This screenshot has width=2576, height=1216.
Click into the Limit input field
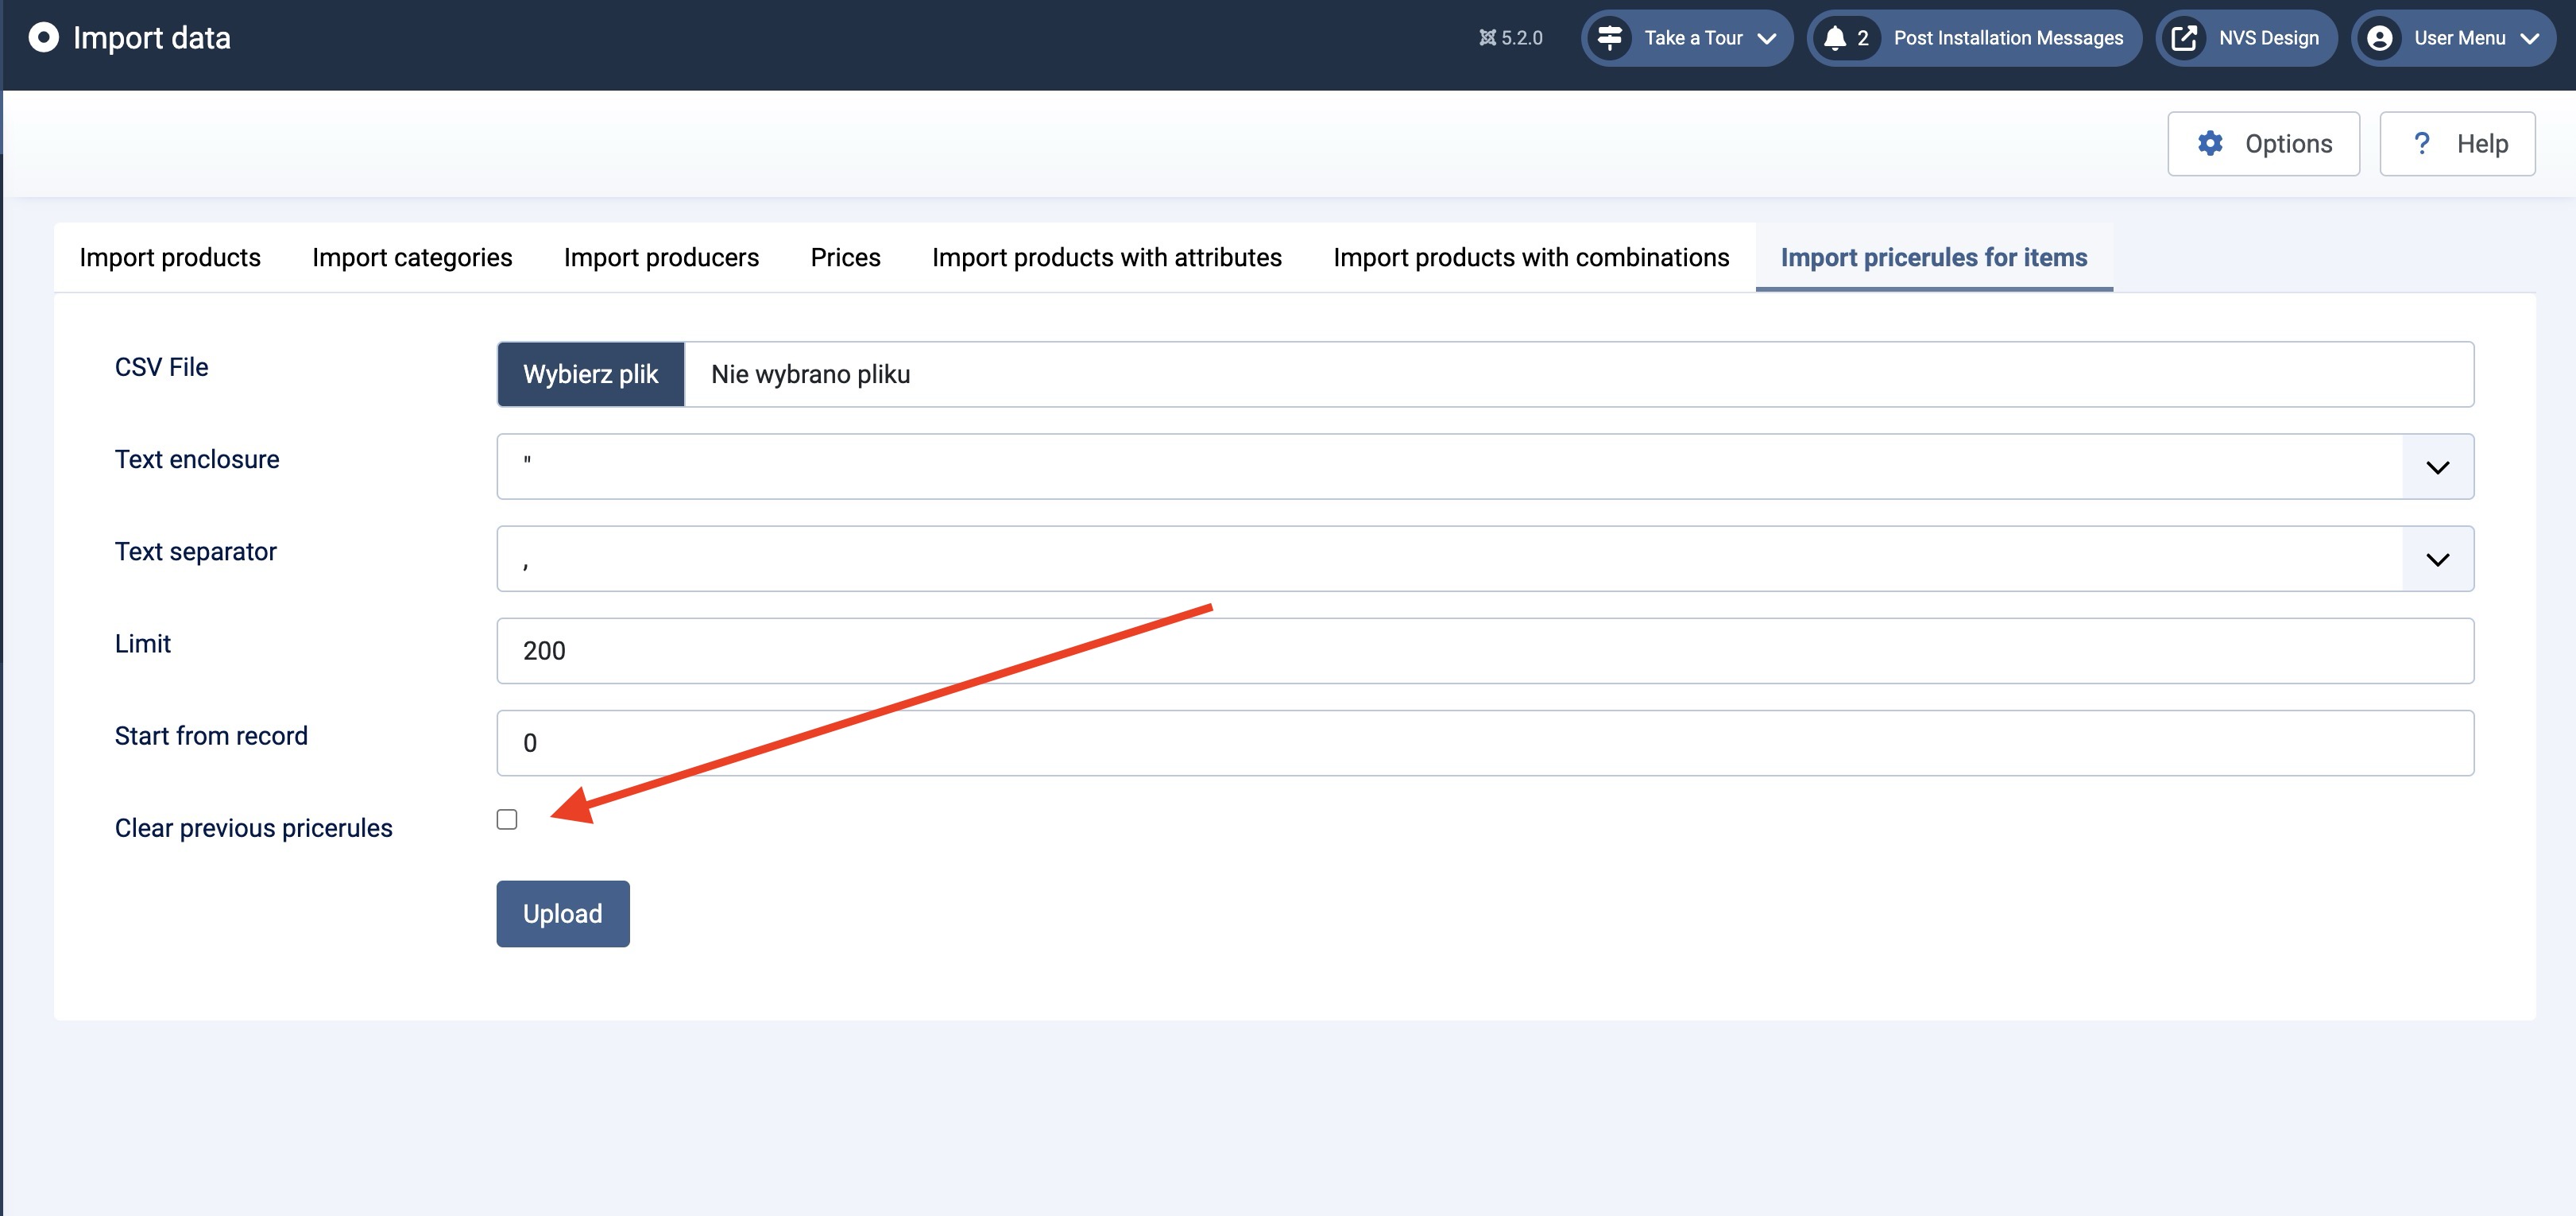point(1485,650)
